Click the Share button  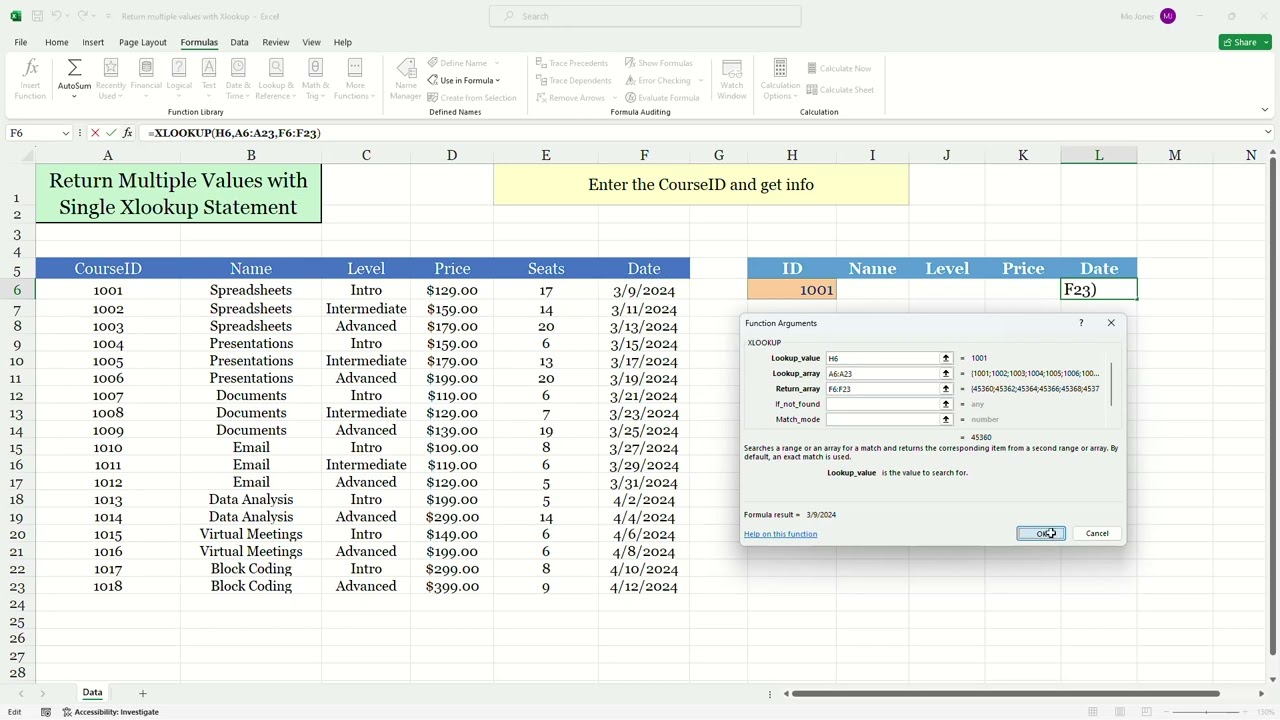click(x=1245, y=42)
